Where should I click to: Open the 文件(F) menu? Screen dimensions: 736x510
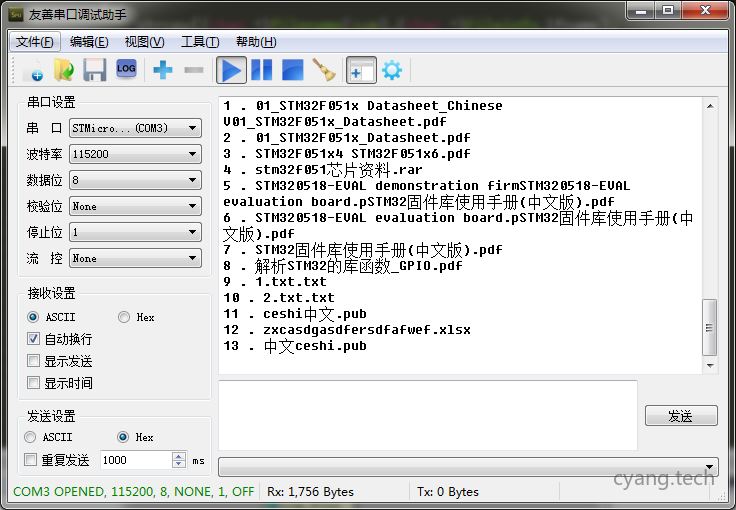pyautogui.click(x=36, y=41)
